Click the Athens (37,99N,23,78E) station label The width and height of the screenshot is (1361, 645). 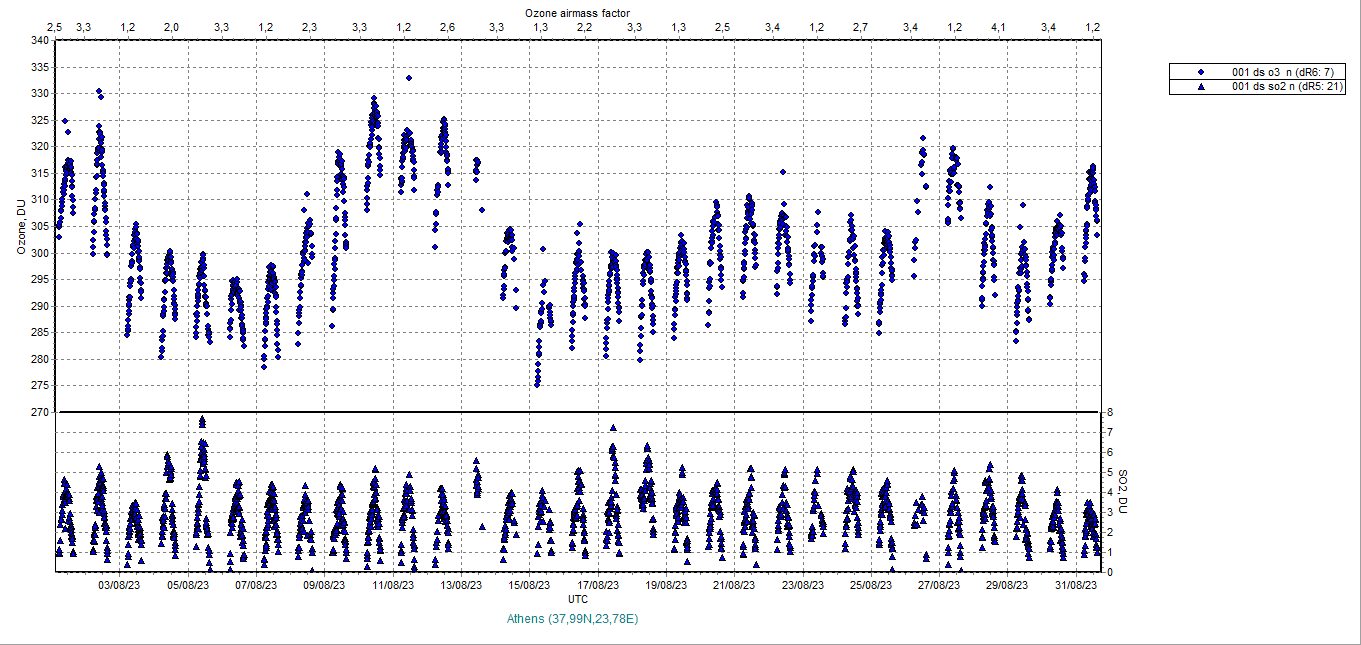(572, 619)
